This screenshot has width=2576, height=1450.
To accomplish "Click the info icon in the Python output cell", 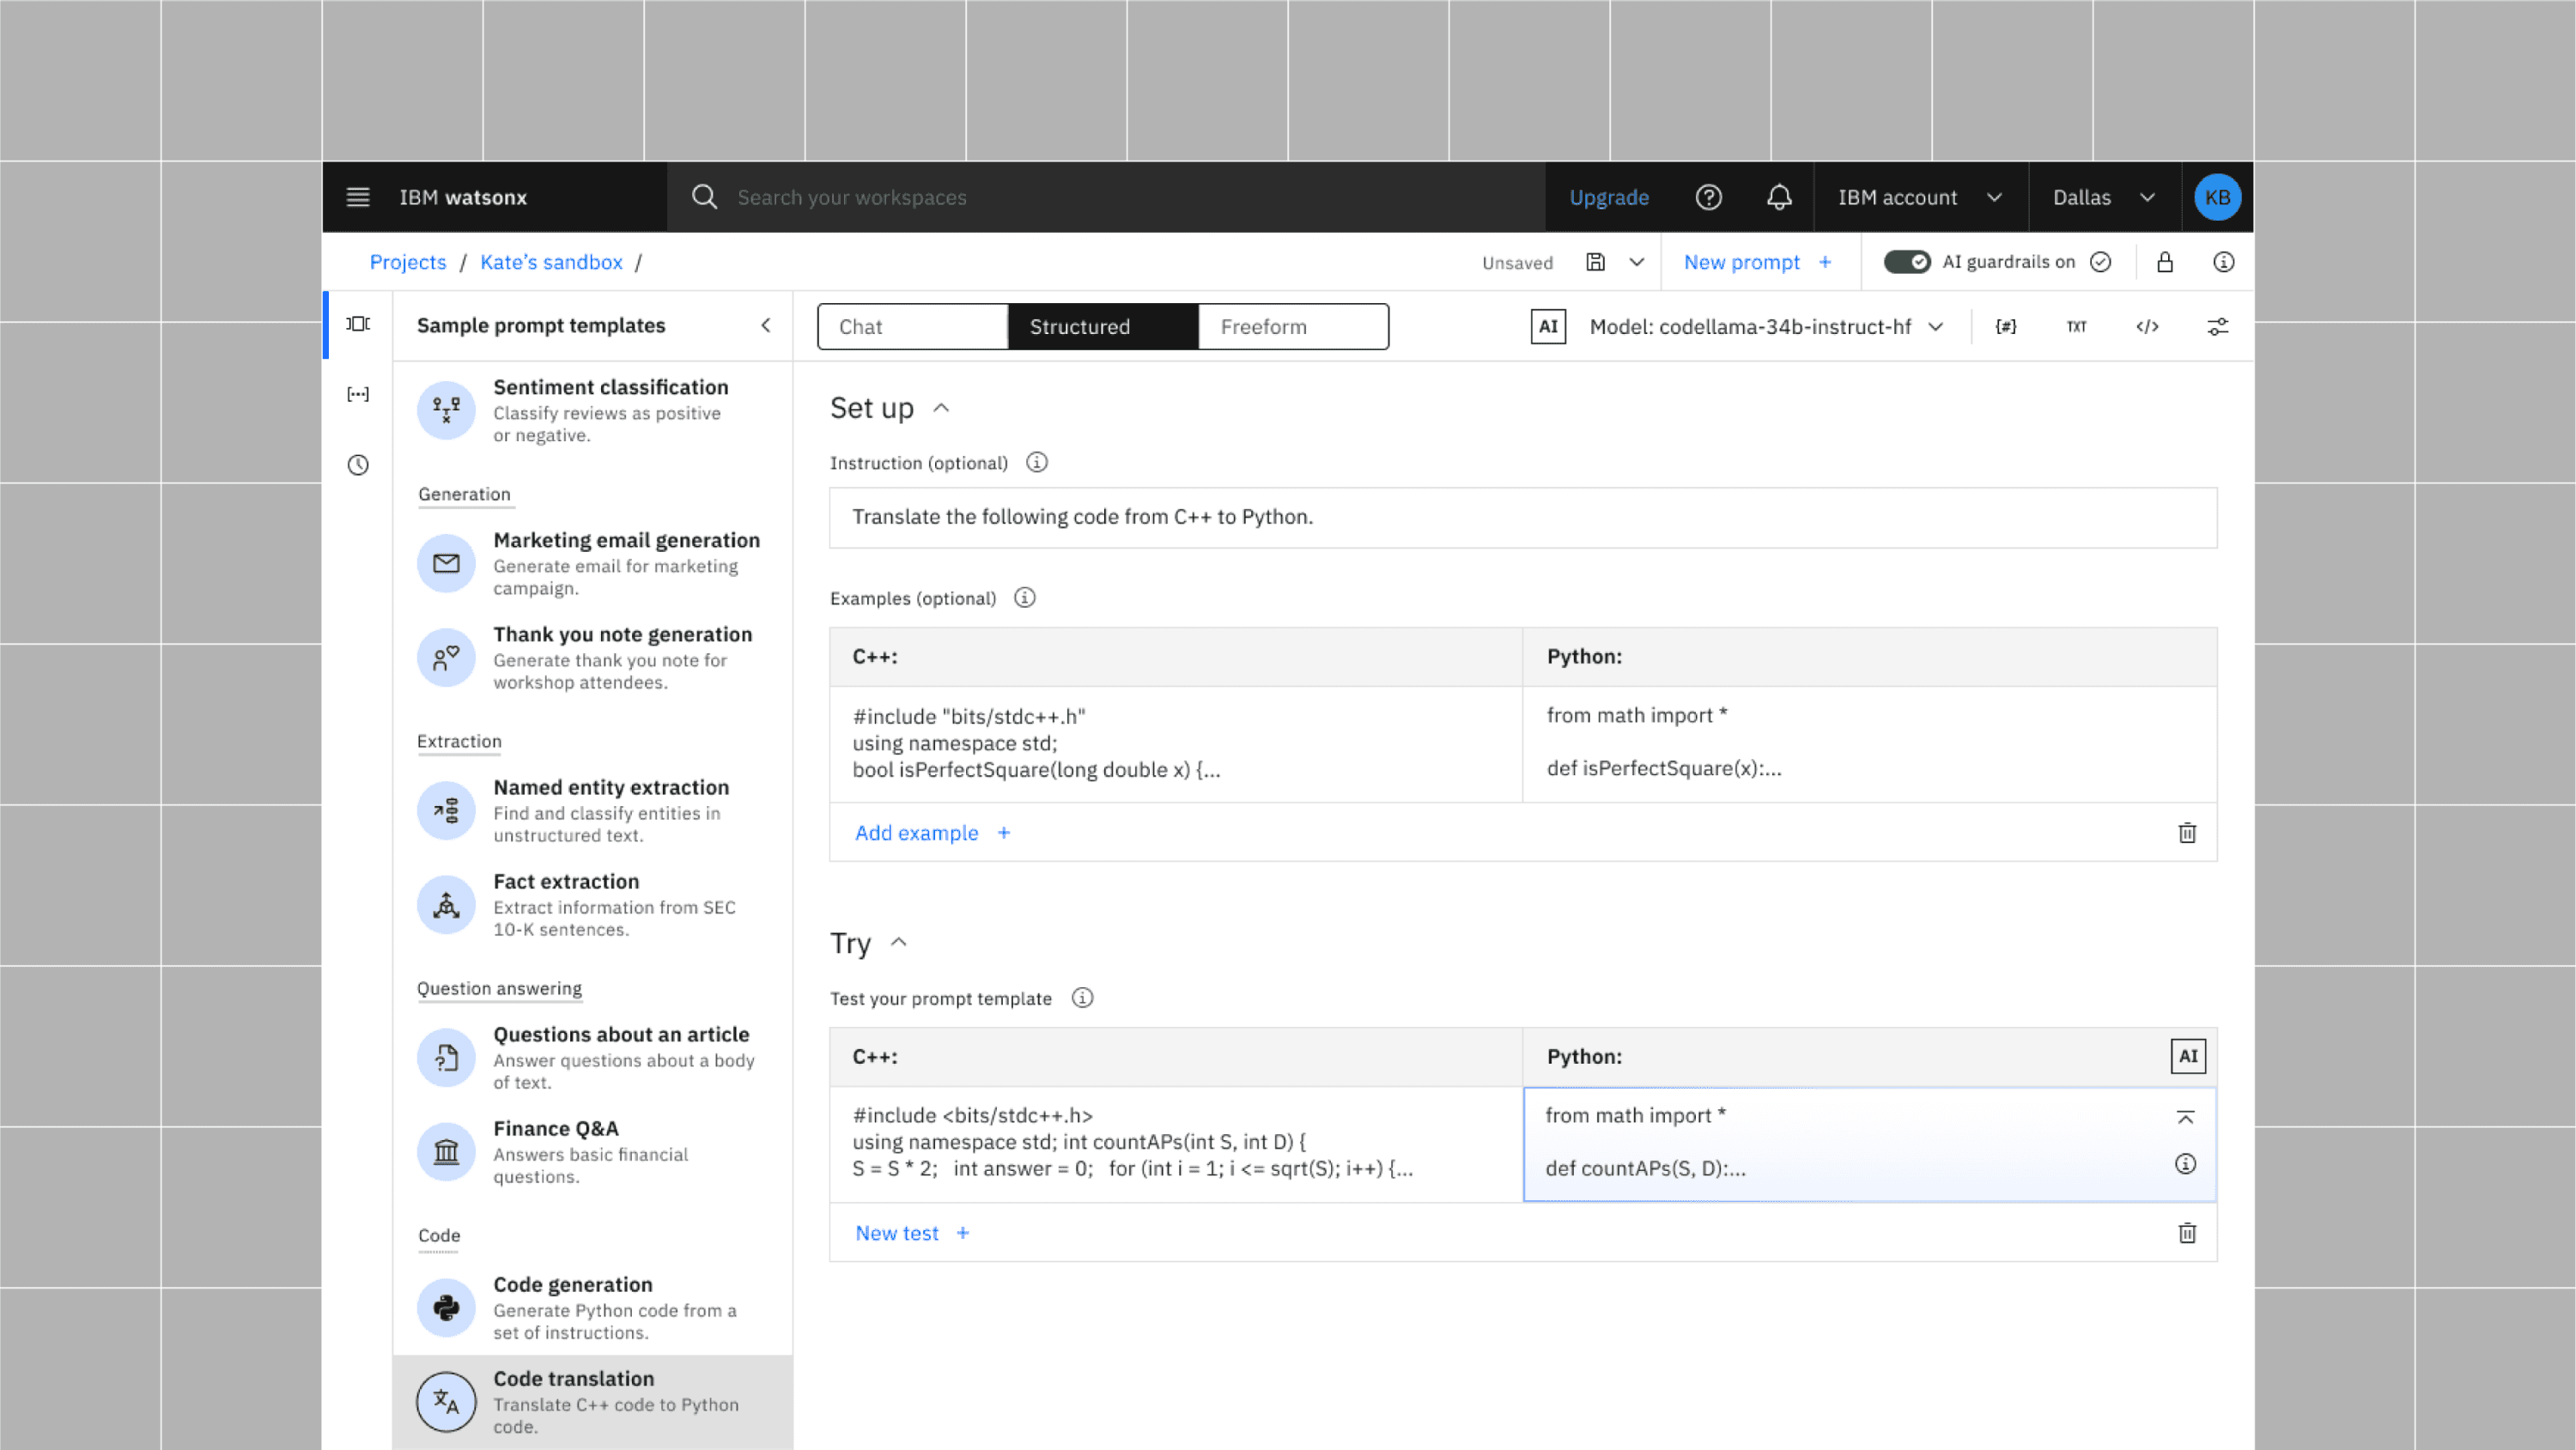I will (x=2186, y=1164).
